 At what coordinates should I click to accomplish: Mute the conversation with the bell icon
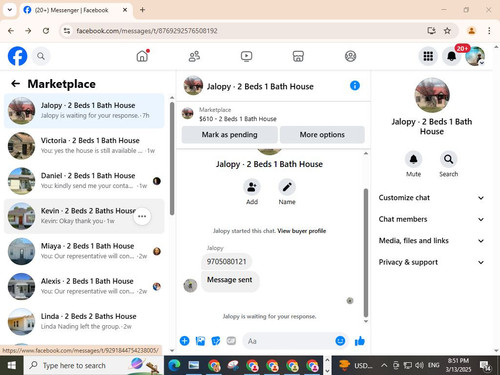[413, 159]
